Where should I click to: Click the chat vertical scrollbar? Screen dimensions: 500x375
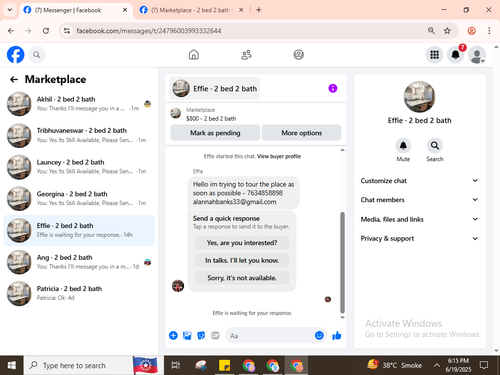coord(342,262)
